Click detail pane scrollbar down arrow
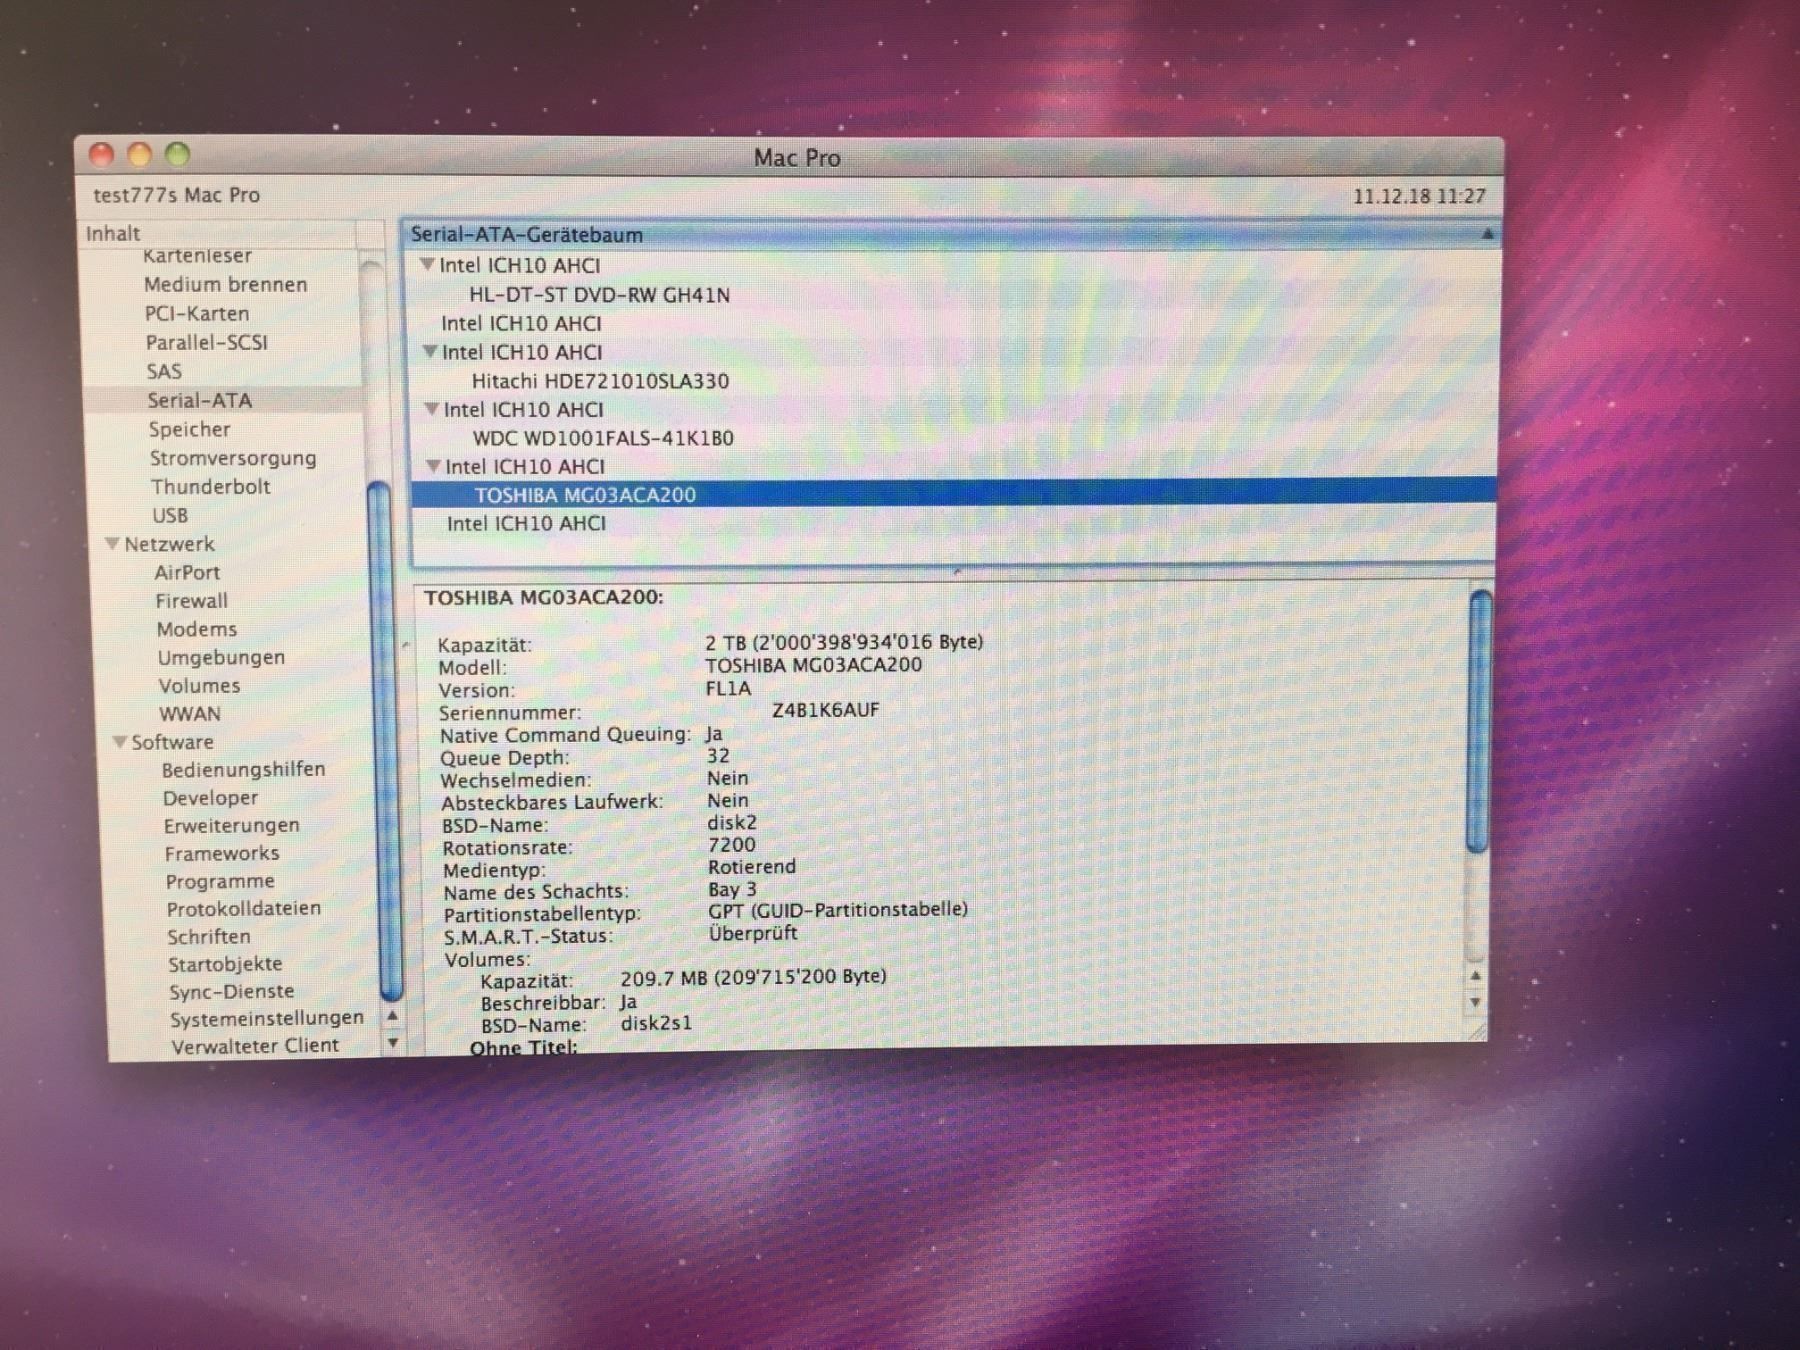The image size is (1800, 1350). point(1475,1002)
